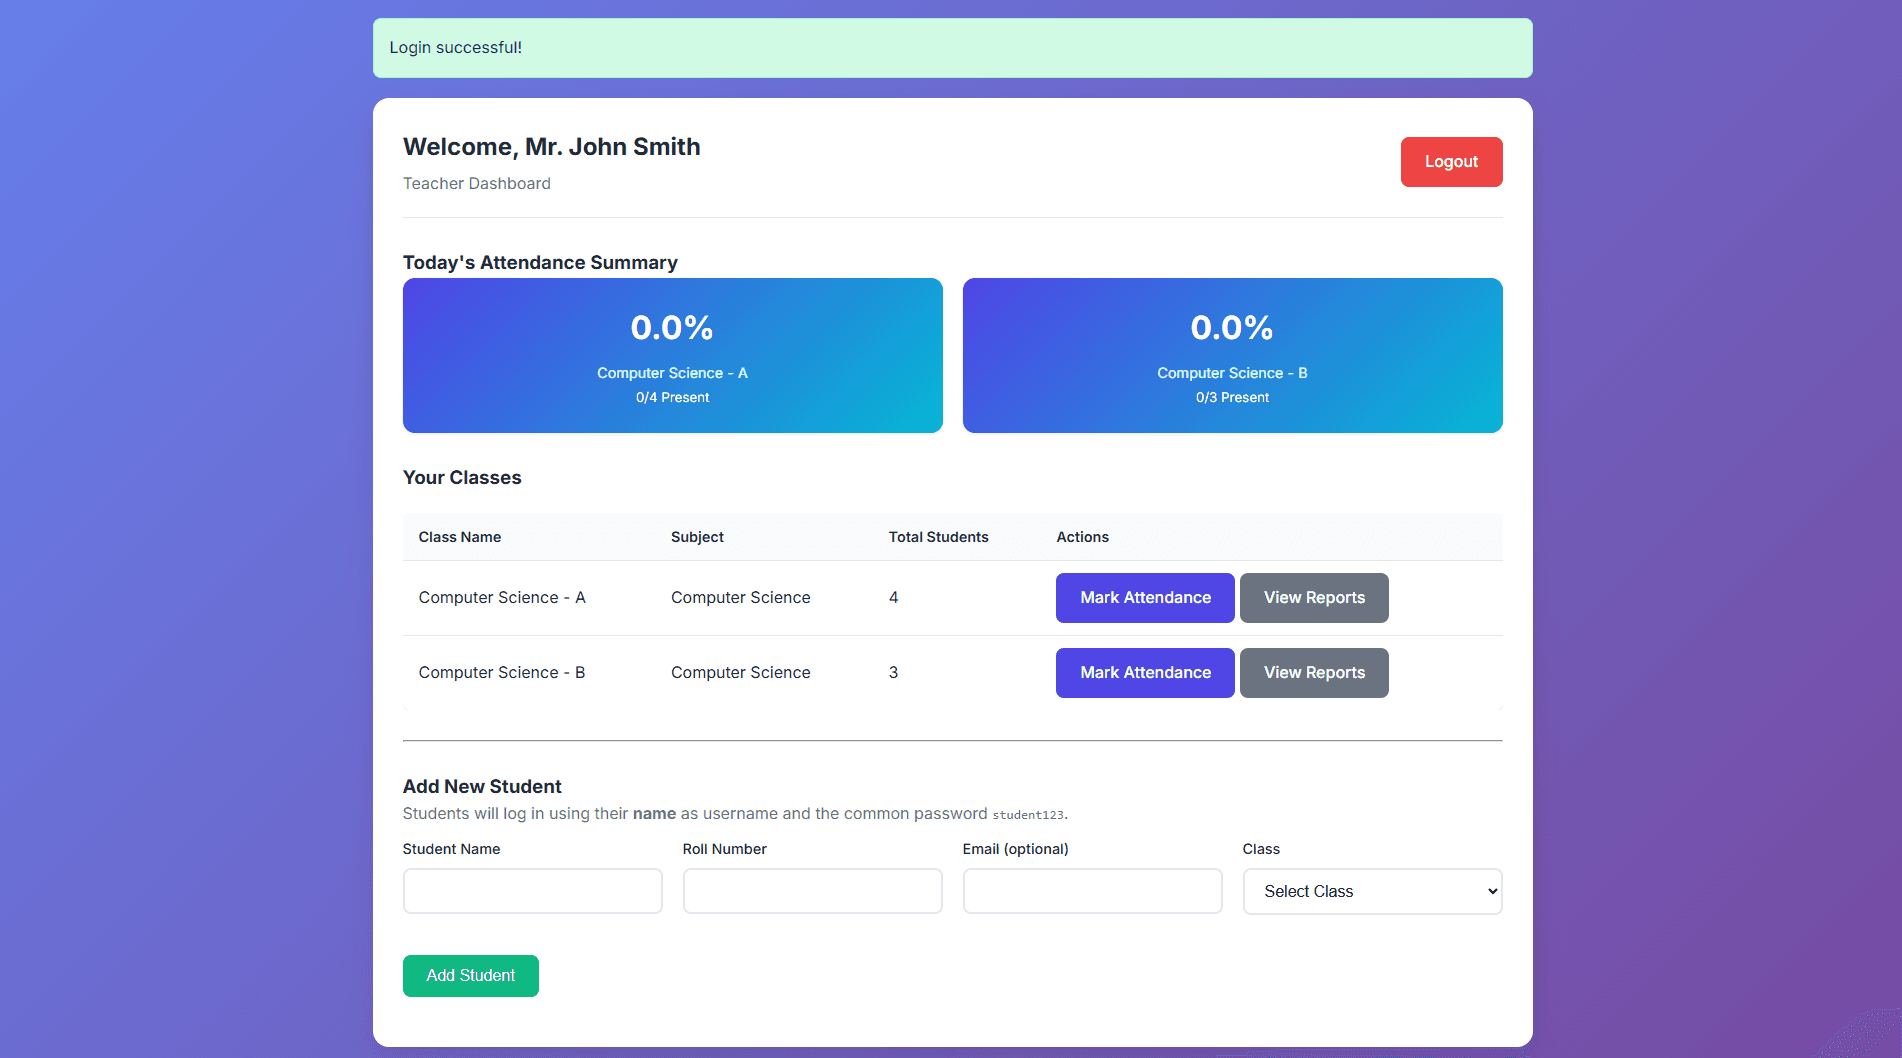Viewport: 1902px width, 1058px height.
Task: Mark attendance for Computer Science - A
Action: tap(1144, 598)
